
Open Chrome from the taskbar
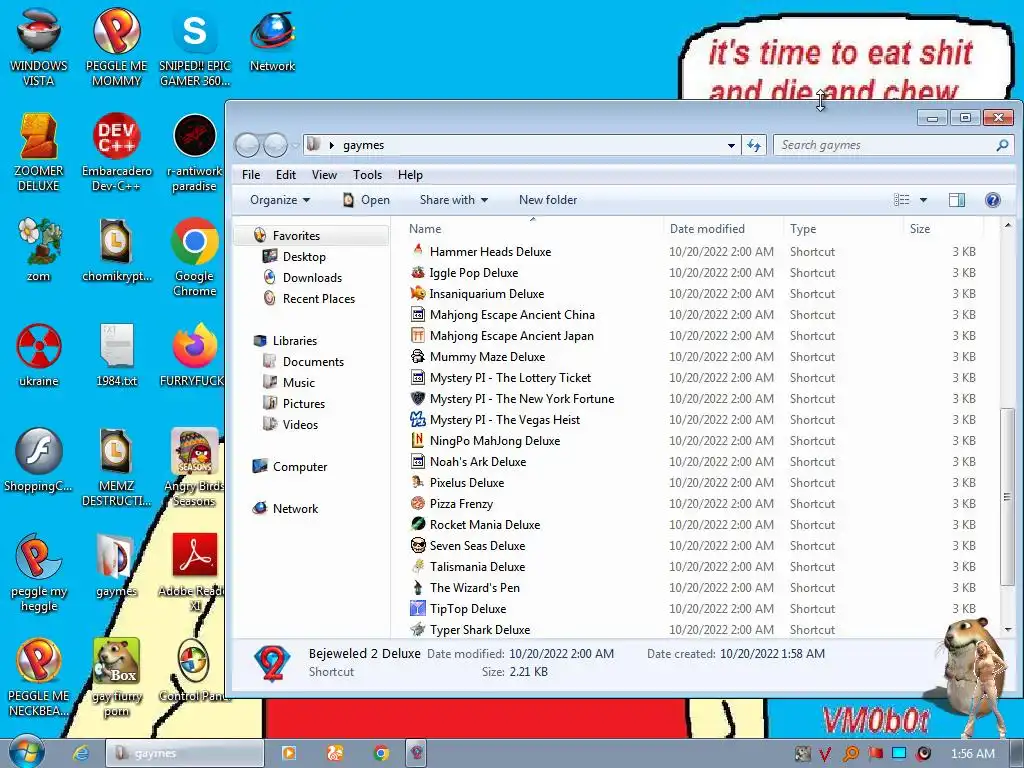click(x=381, y=754)
